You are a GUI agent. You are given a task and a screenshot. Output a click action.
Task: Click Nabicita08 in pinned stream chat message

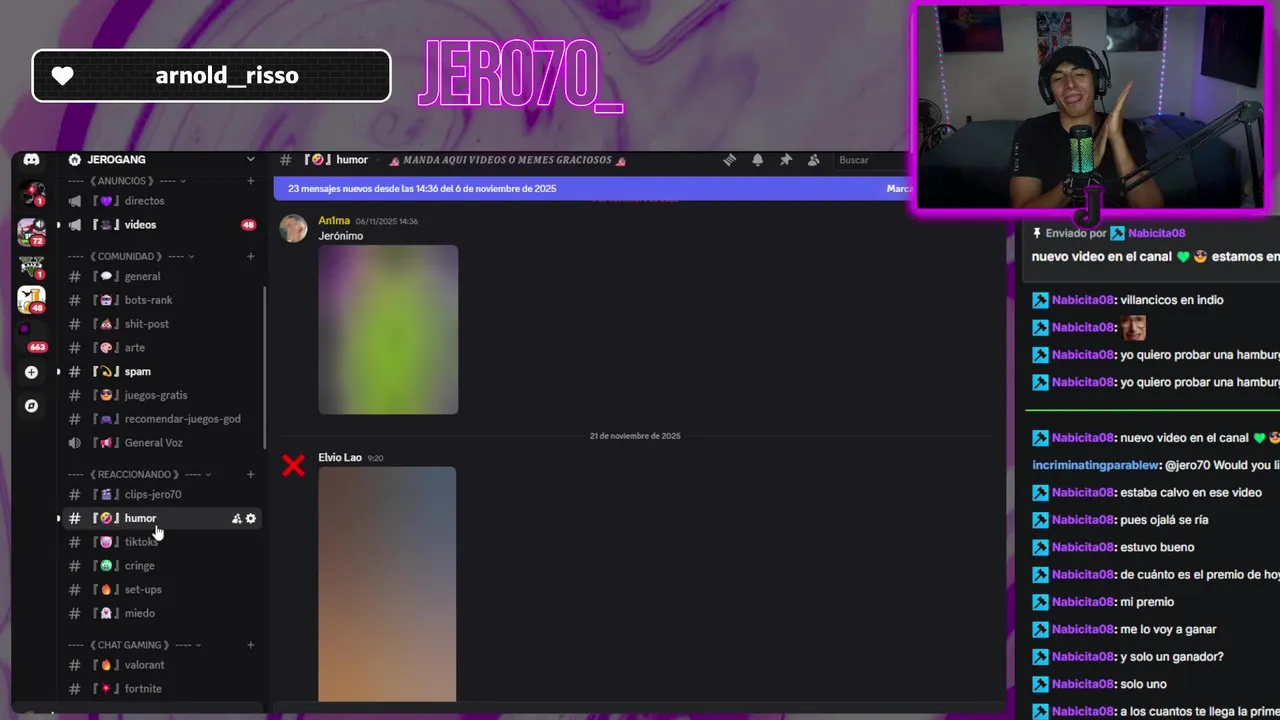click(x=1156, y=233)
